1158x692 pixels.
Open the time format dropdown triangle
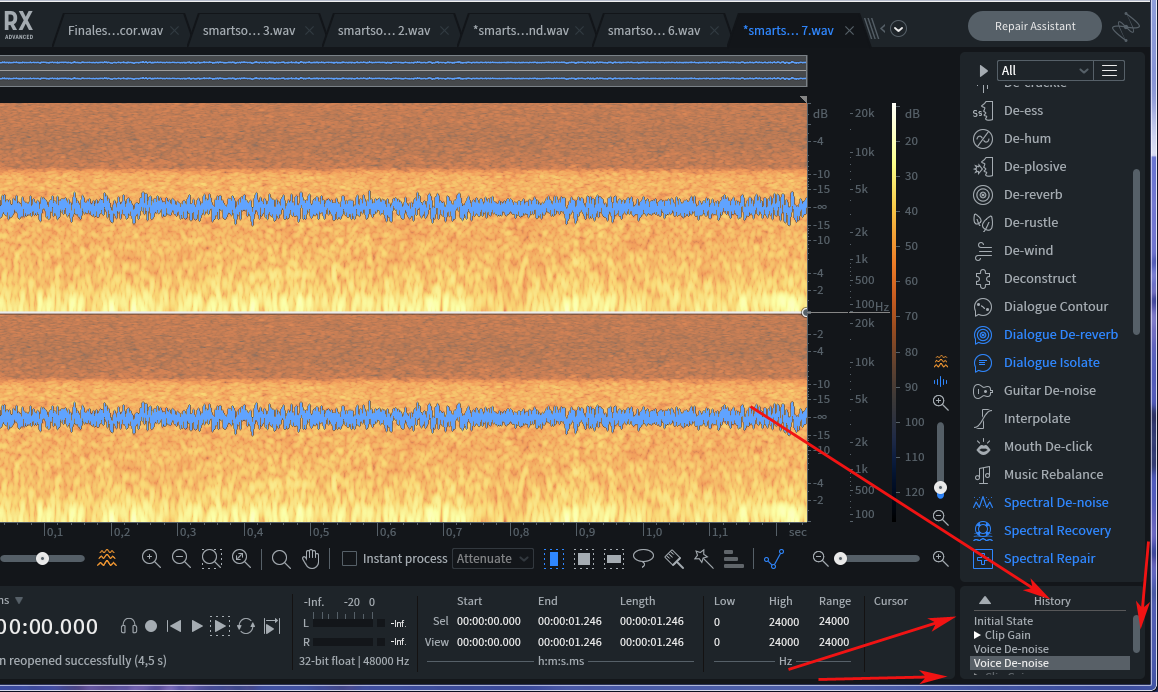click(19, 600)
